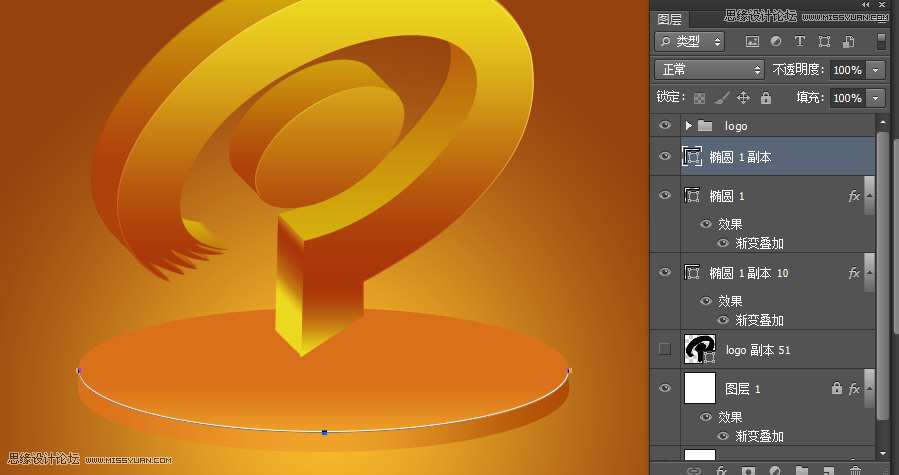Click the bottom center path anchor point

pyautogui.click(x=325, y=432)
